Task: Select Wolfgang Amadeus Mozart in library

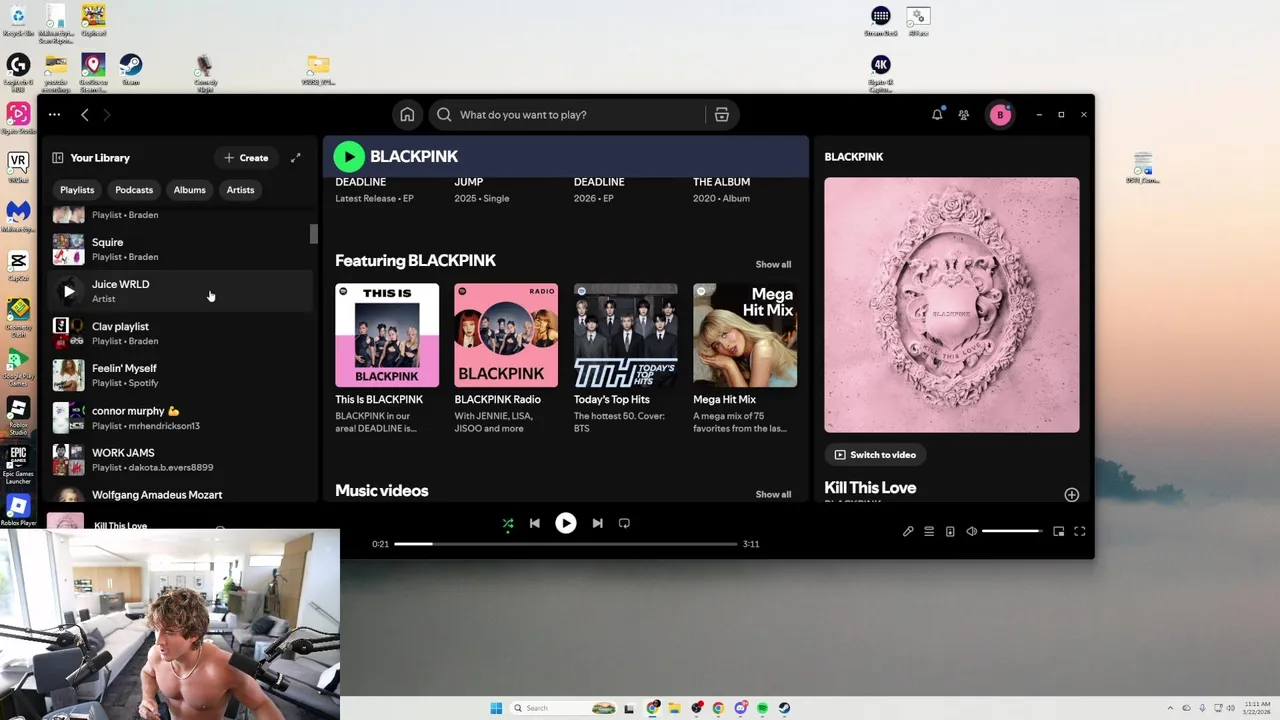Action: pos(180,494)
